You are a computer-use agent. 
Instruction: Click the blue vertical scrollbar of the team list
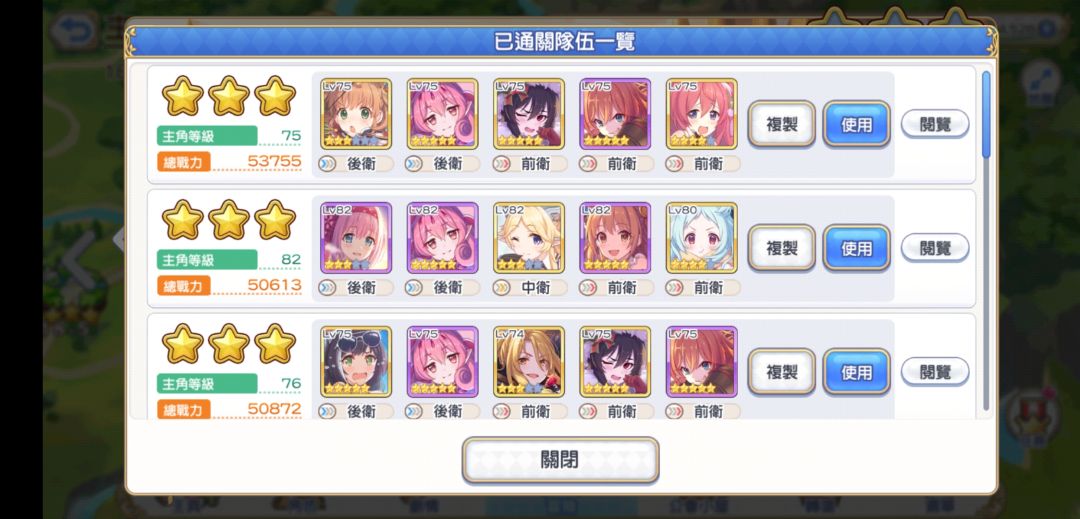pos(986,114)
